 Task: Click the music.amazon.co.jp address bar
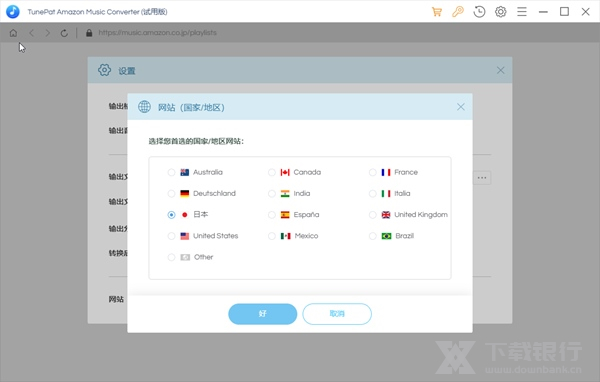[157, 33]
